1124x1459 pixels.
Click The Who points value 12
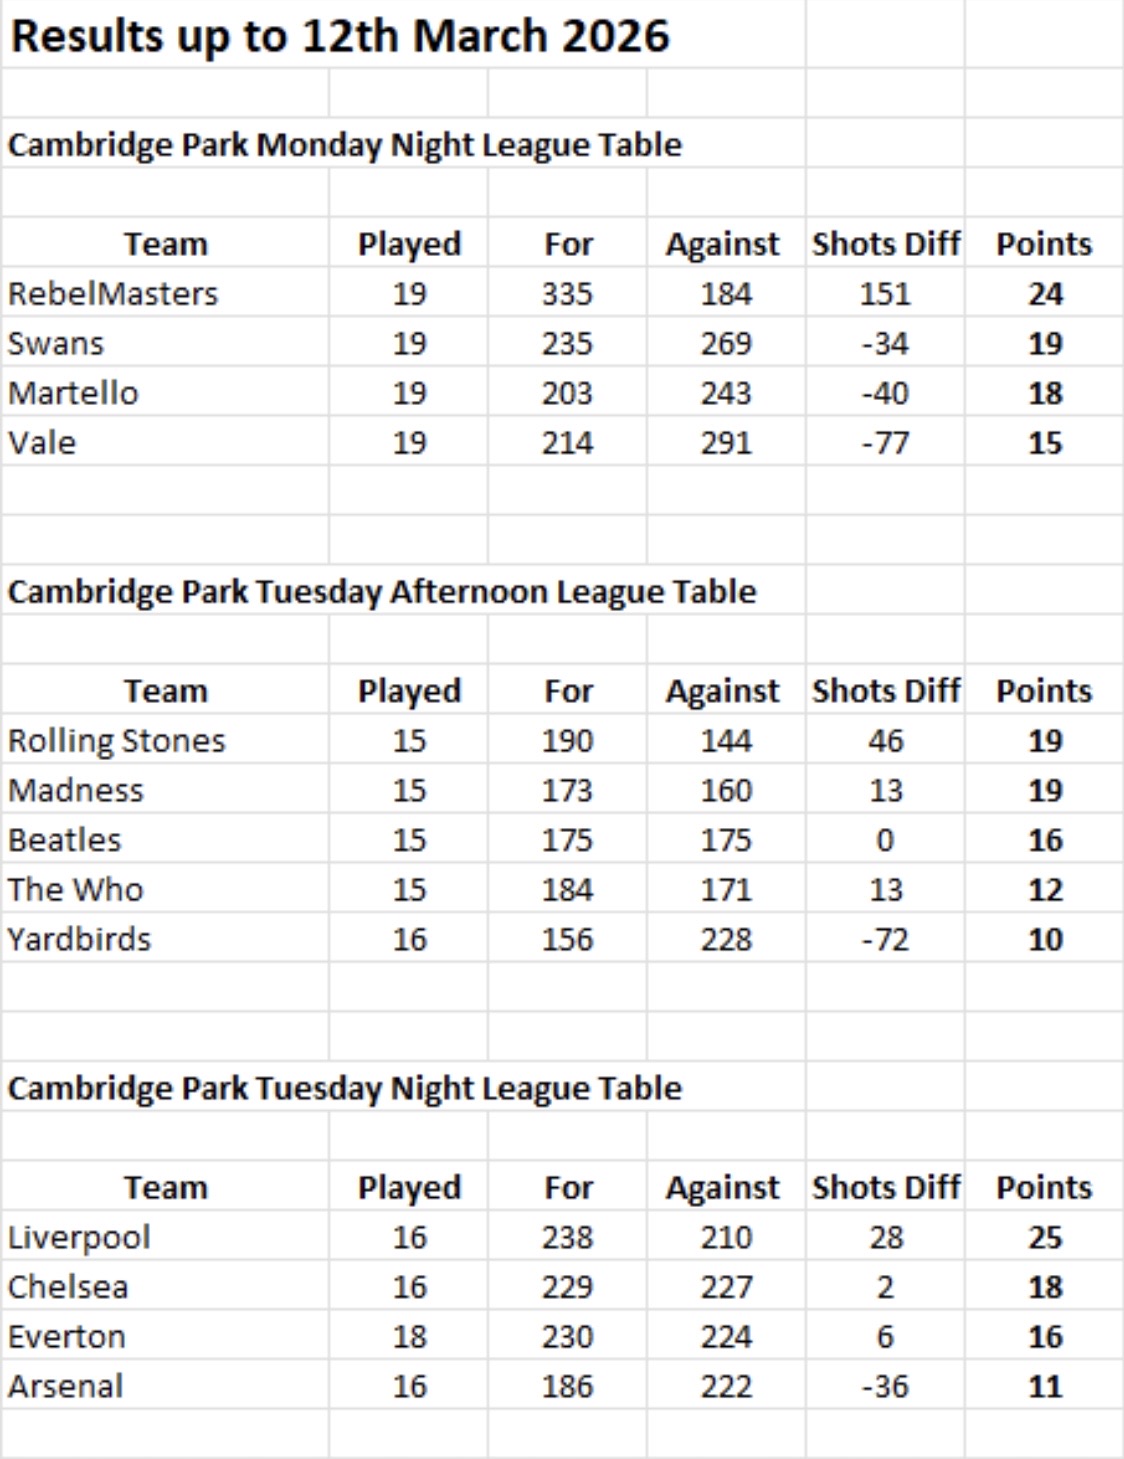(1045, 890)
